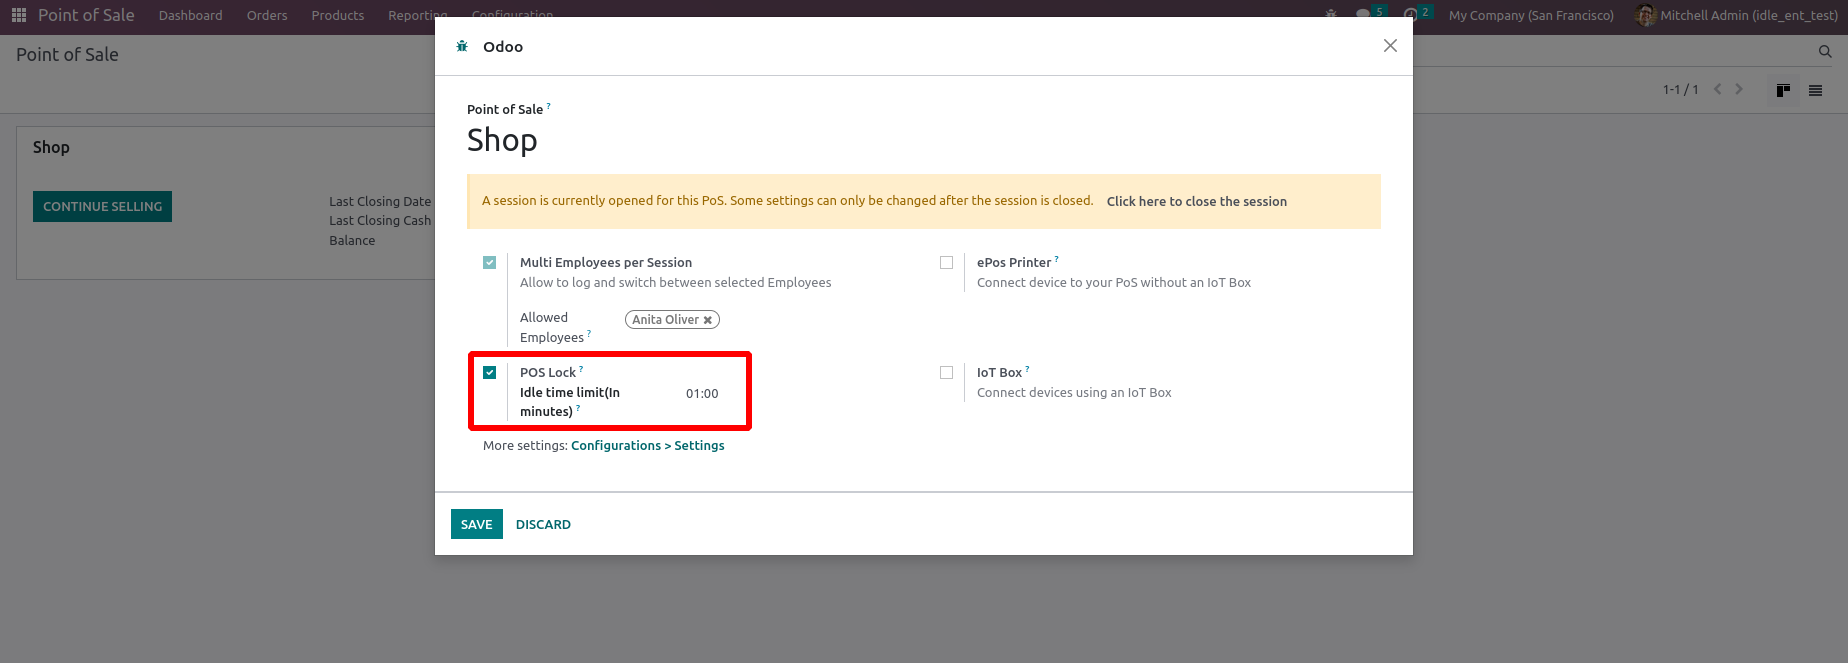
Task: Switch to list view icon
Action: [1815, 90]
